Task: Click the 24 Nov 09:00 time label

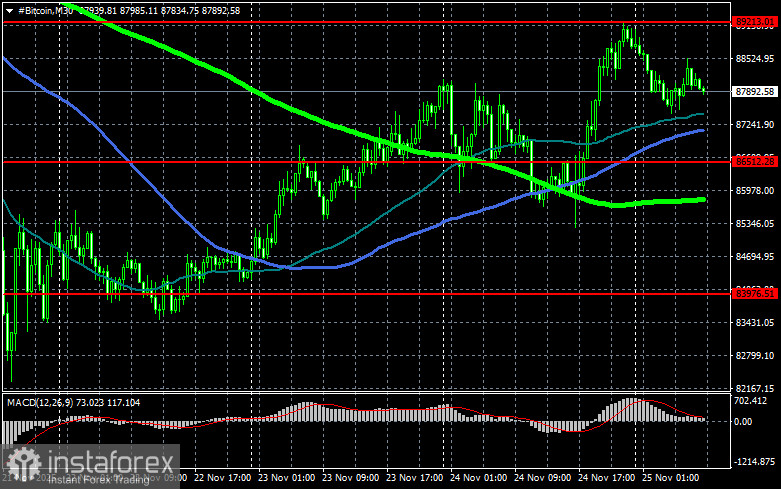Action: pyautogui.click(x=542, y=478)
